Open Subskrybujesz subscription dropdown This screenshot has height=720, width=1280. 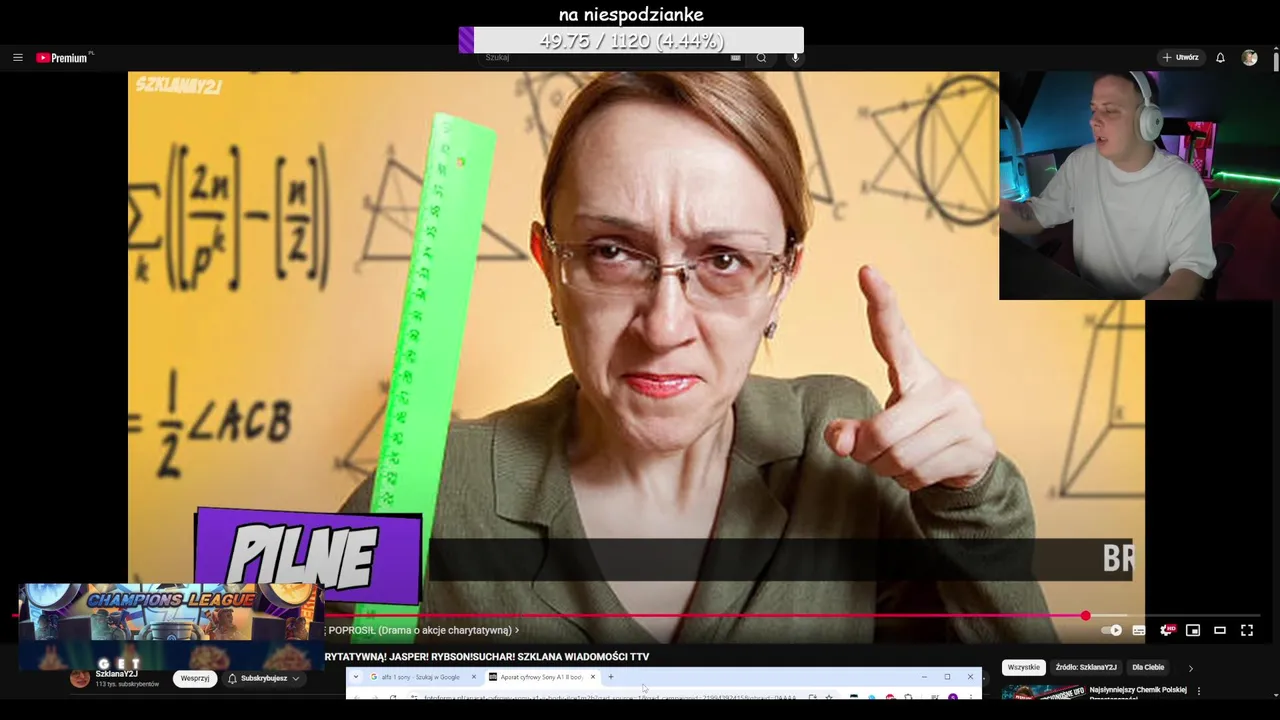point(264,678)
